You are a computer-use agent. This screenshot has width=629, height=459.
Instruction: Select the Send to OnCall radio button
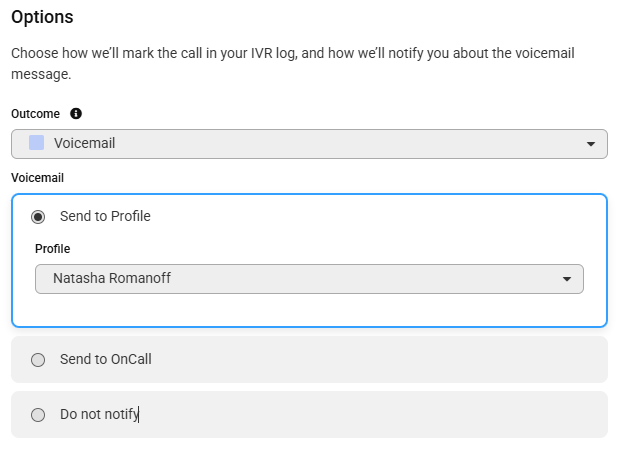(x=38, y=360)
